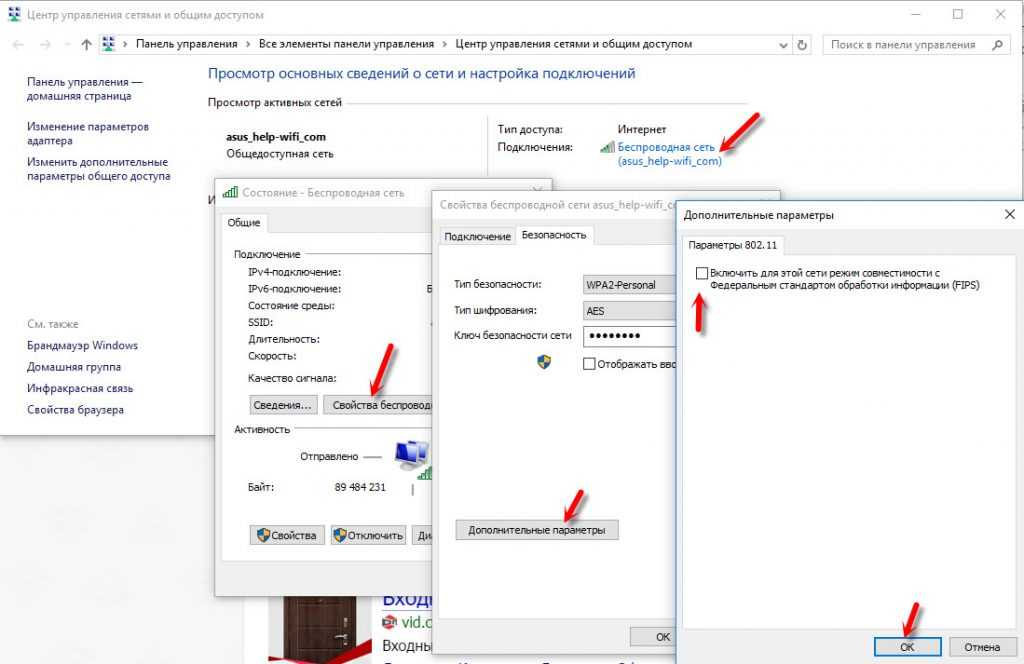Switch to the Подключение tab

[x=477, y=236]
